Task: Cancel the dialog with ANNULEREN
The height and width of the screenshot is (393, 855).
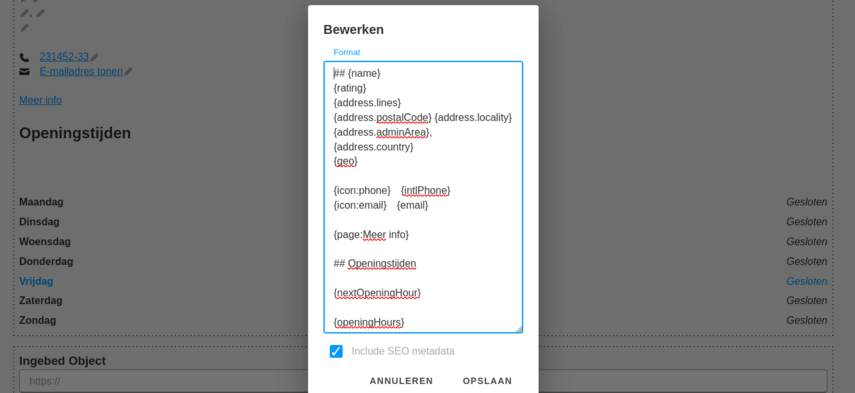Action: (401, 381)
